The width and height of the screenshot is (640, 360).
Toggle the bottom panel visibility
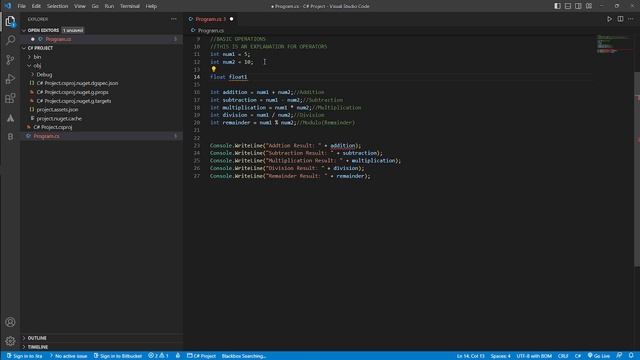point(568,6)
